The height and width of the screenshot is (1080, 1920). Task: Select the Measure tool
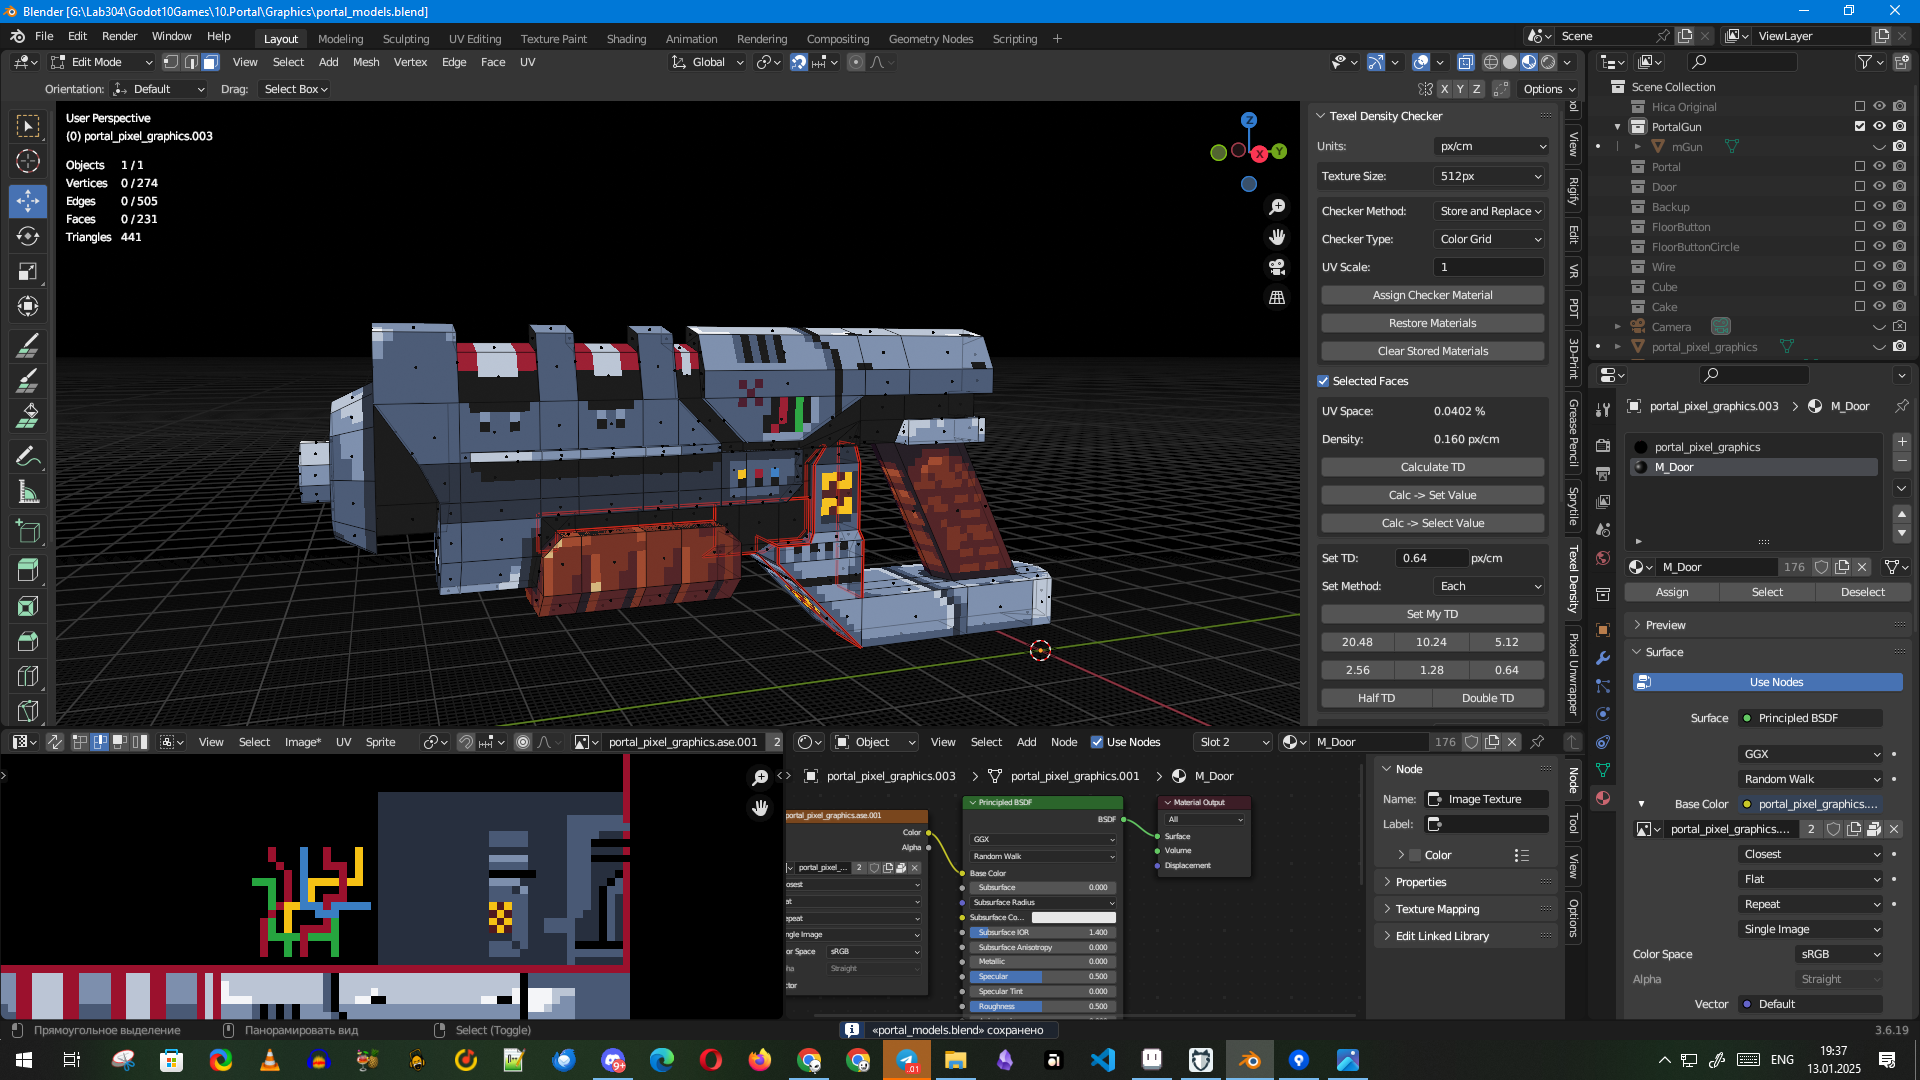click(28, 492)
